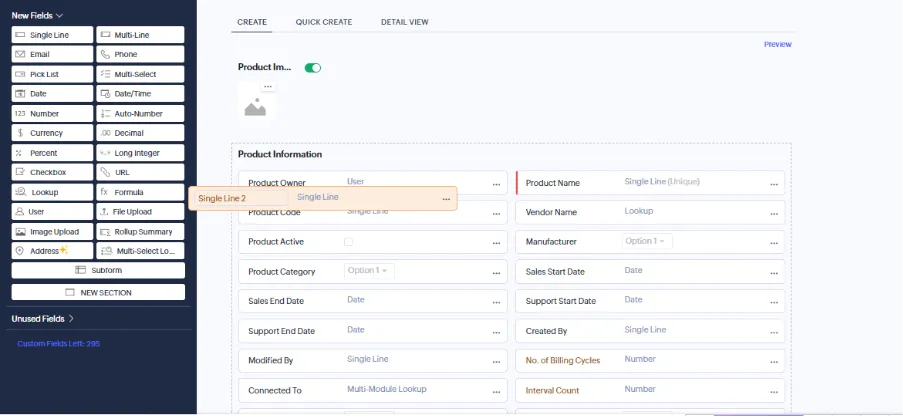Choose the Multi-Select Lookup field type
Screen dimensions: 903x417
[140, 251]
